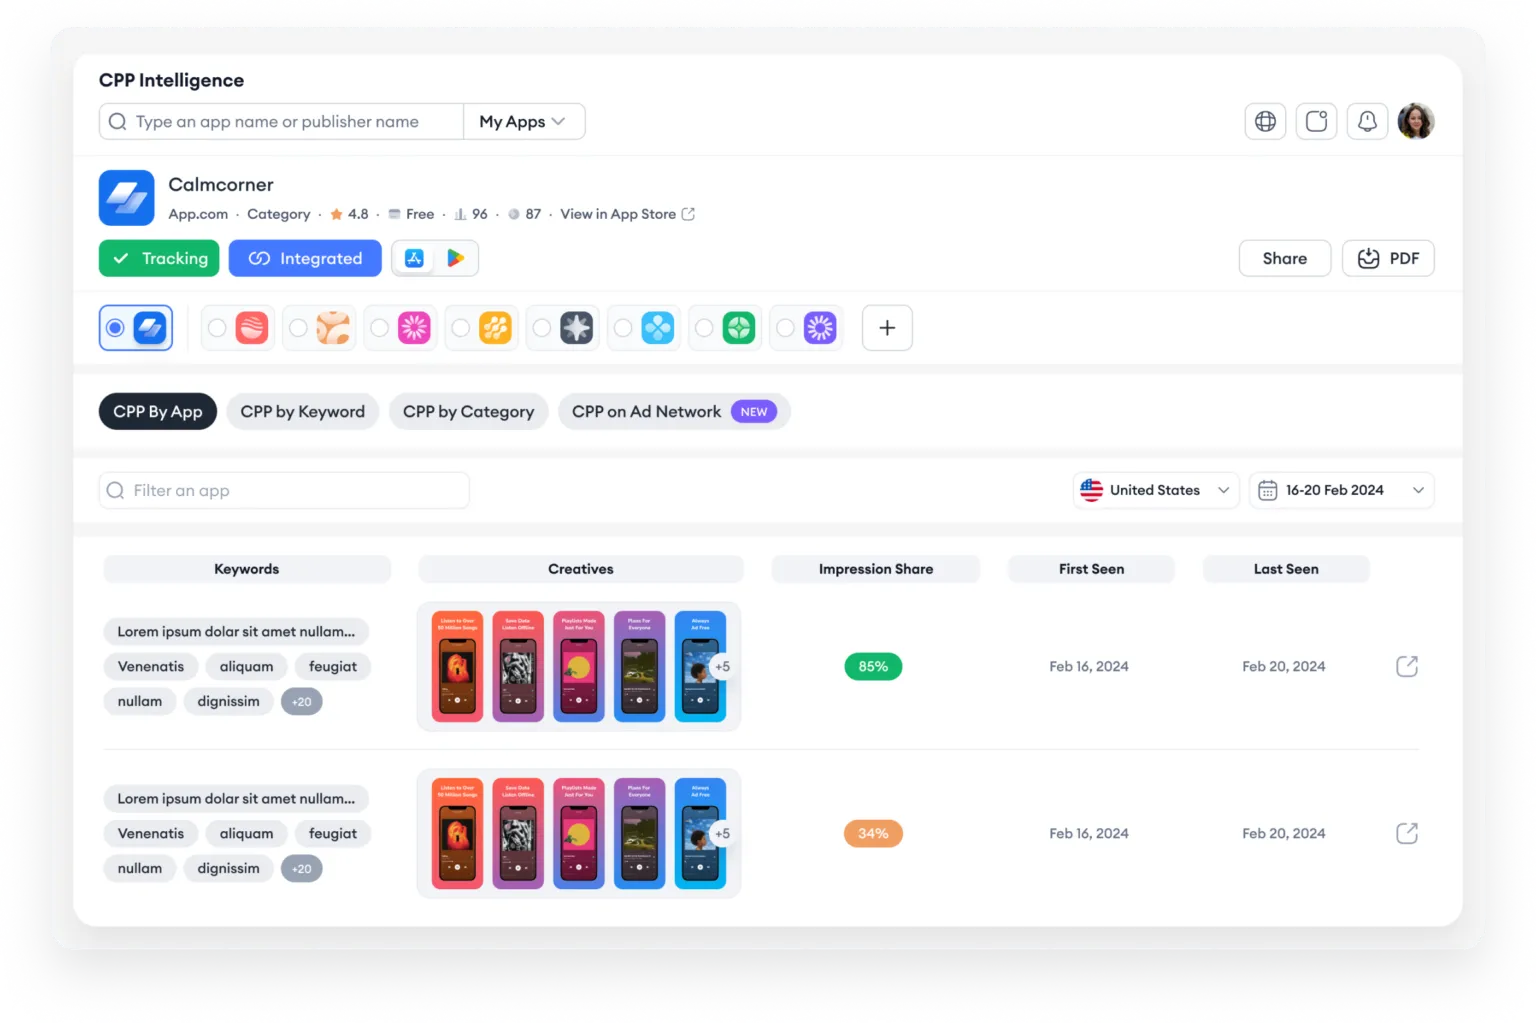Image resolution: width=1536 pixels, height=1023 pixels.
Task: Click the Last Seen column header
Action: pos(1286,569)
